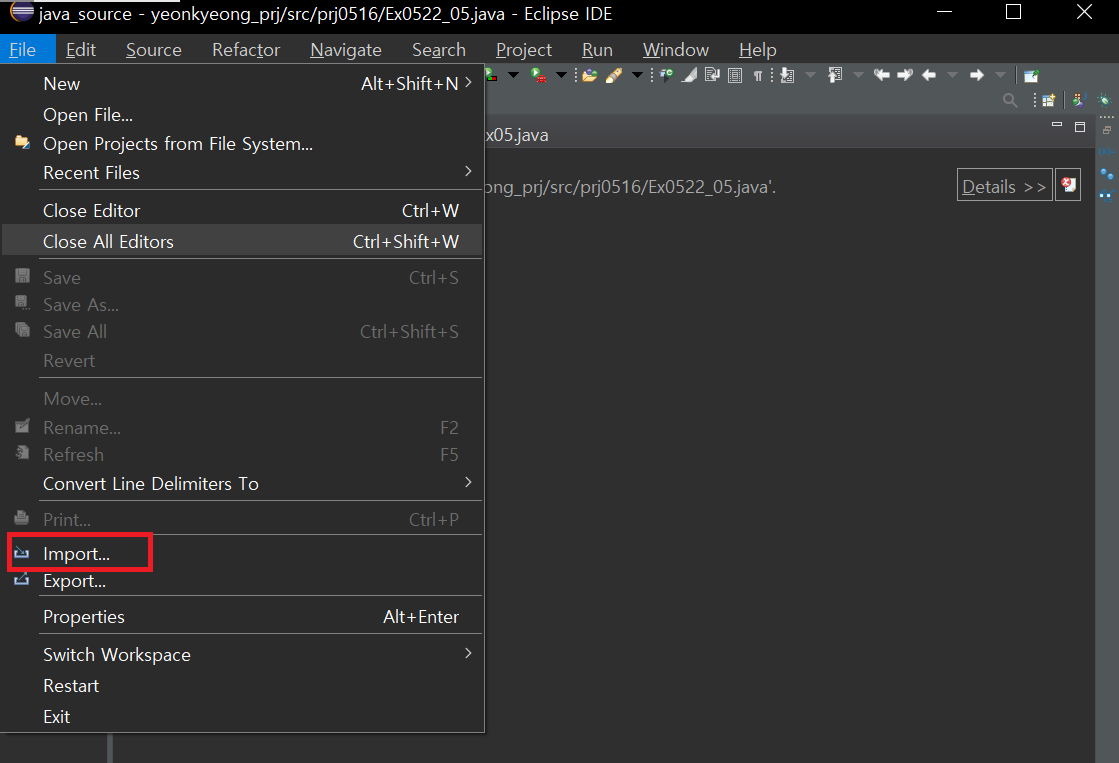This screenshot has height=763, width=1119.
Task: Open the Variables (x)= view icon
Action: tap(1107, 151)
